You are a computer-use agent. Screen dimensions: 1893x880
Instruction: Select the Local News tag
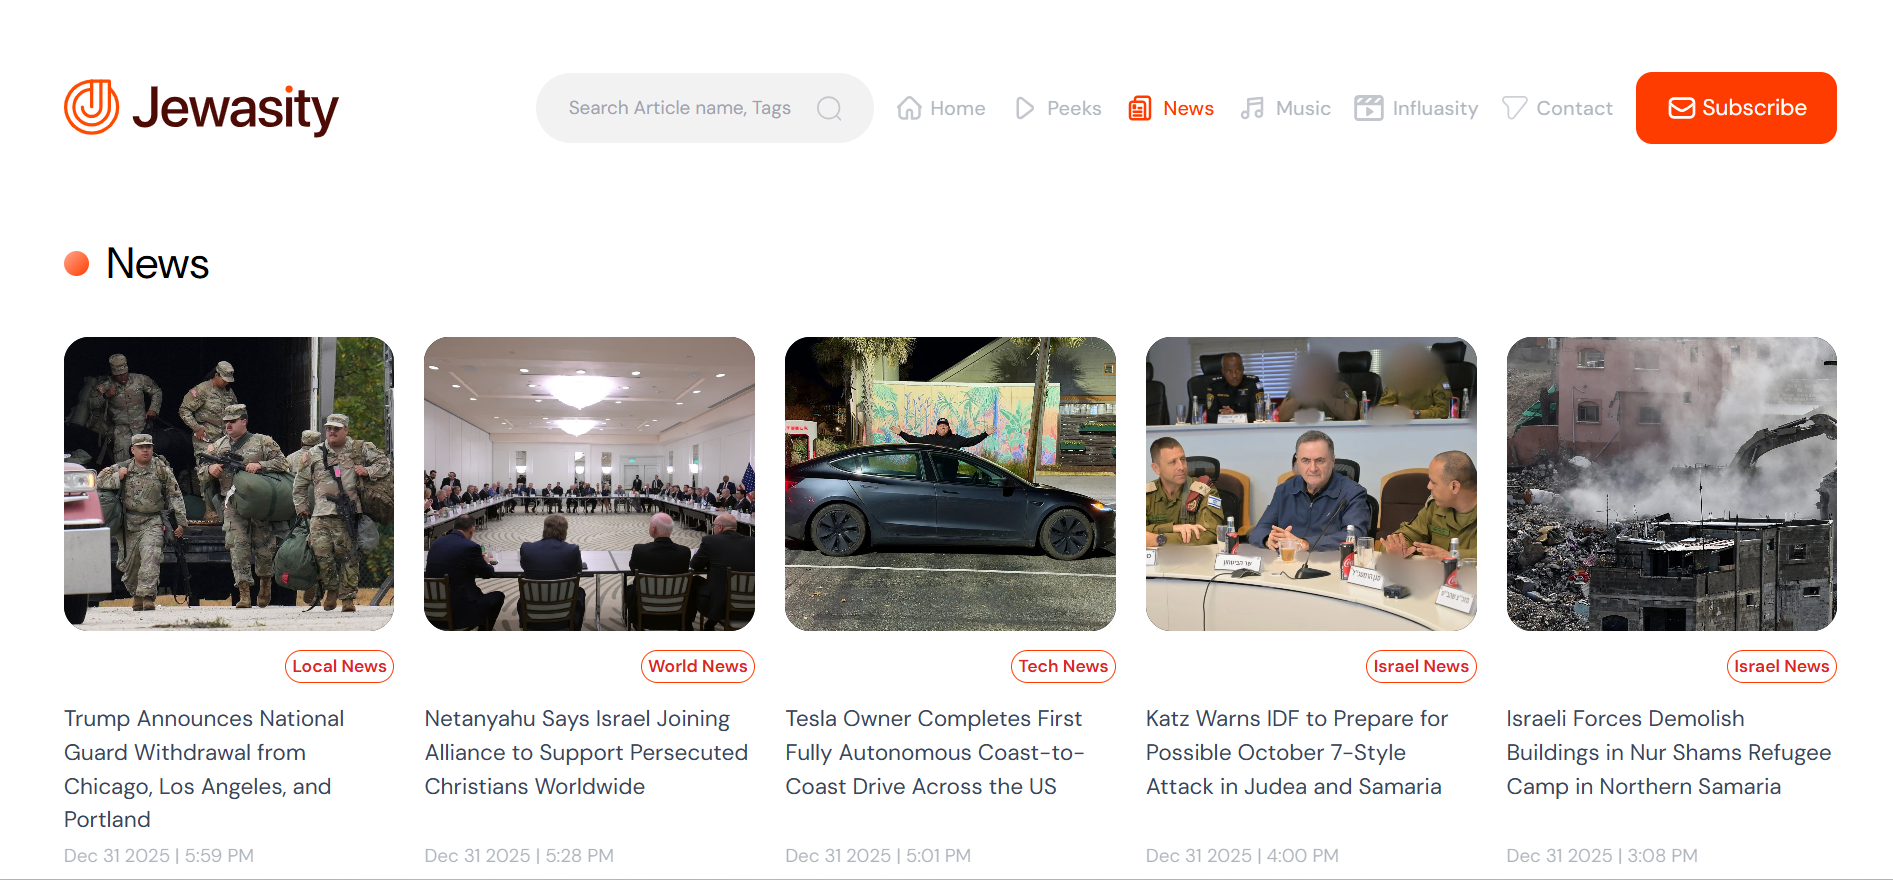[339, 666]
